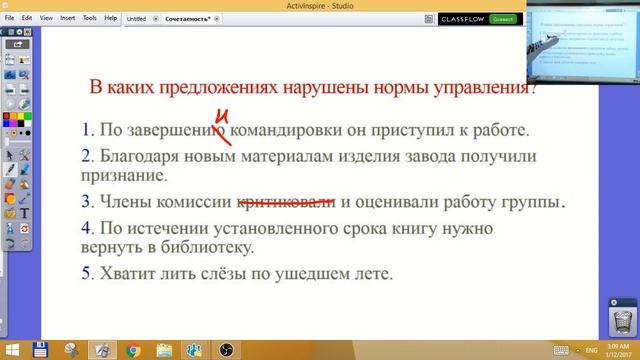Click the Clear tool icon
This screenshot has width=640, height=360.
click(10, 228)
